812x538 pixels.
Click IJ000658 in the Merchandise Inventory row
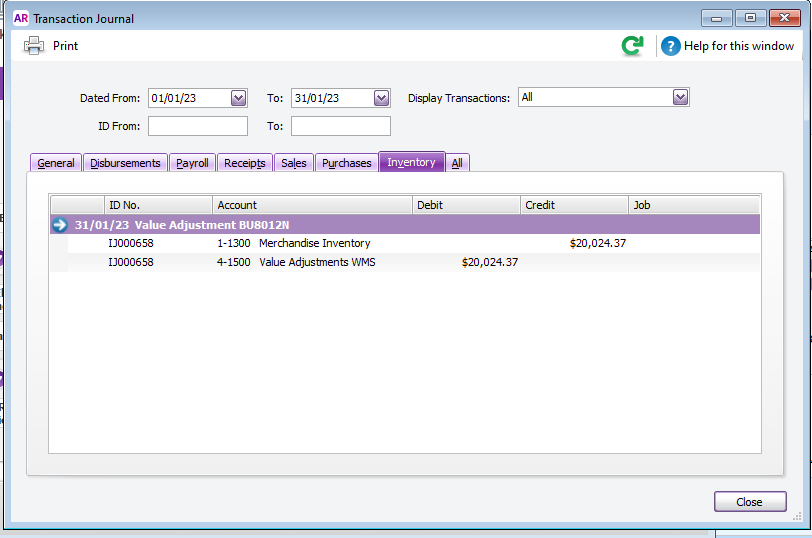coord(130,243)
